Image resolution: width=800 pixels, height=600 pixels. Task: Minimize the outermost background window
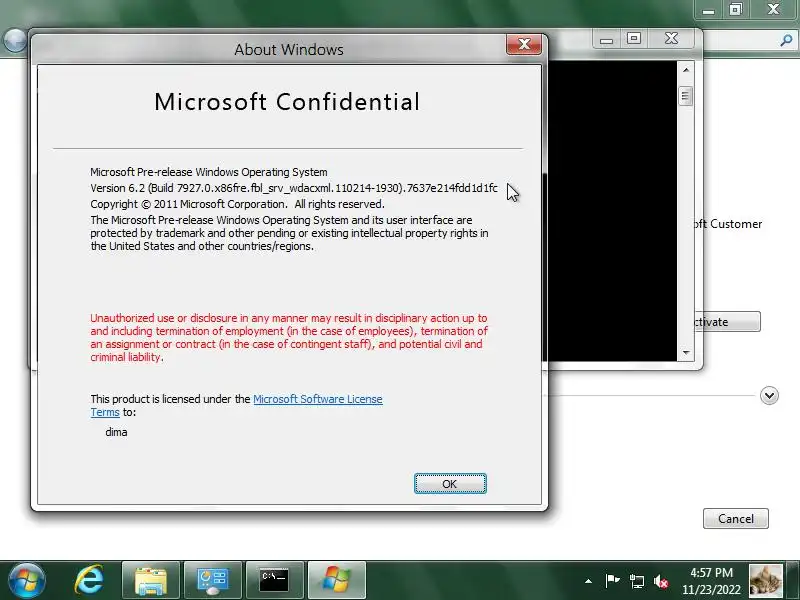708,9
